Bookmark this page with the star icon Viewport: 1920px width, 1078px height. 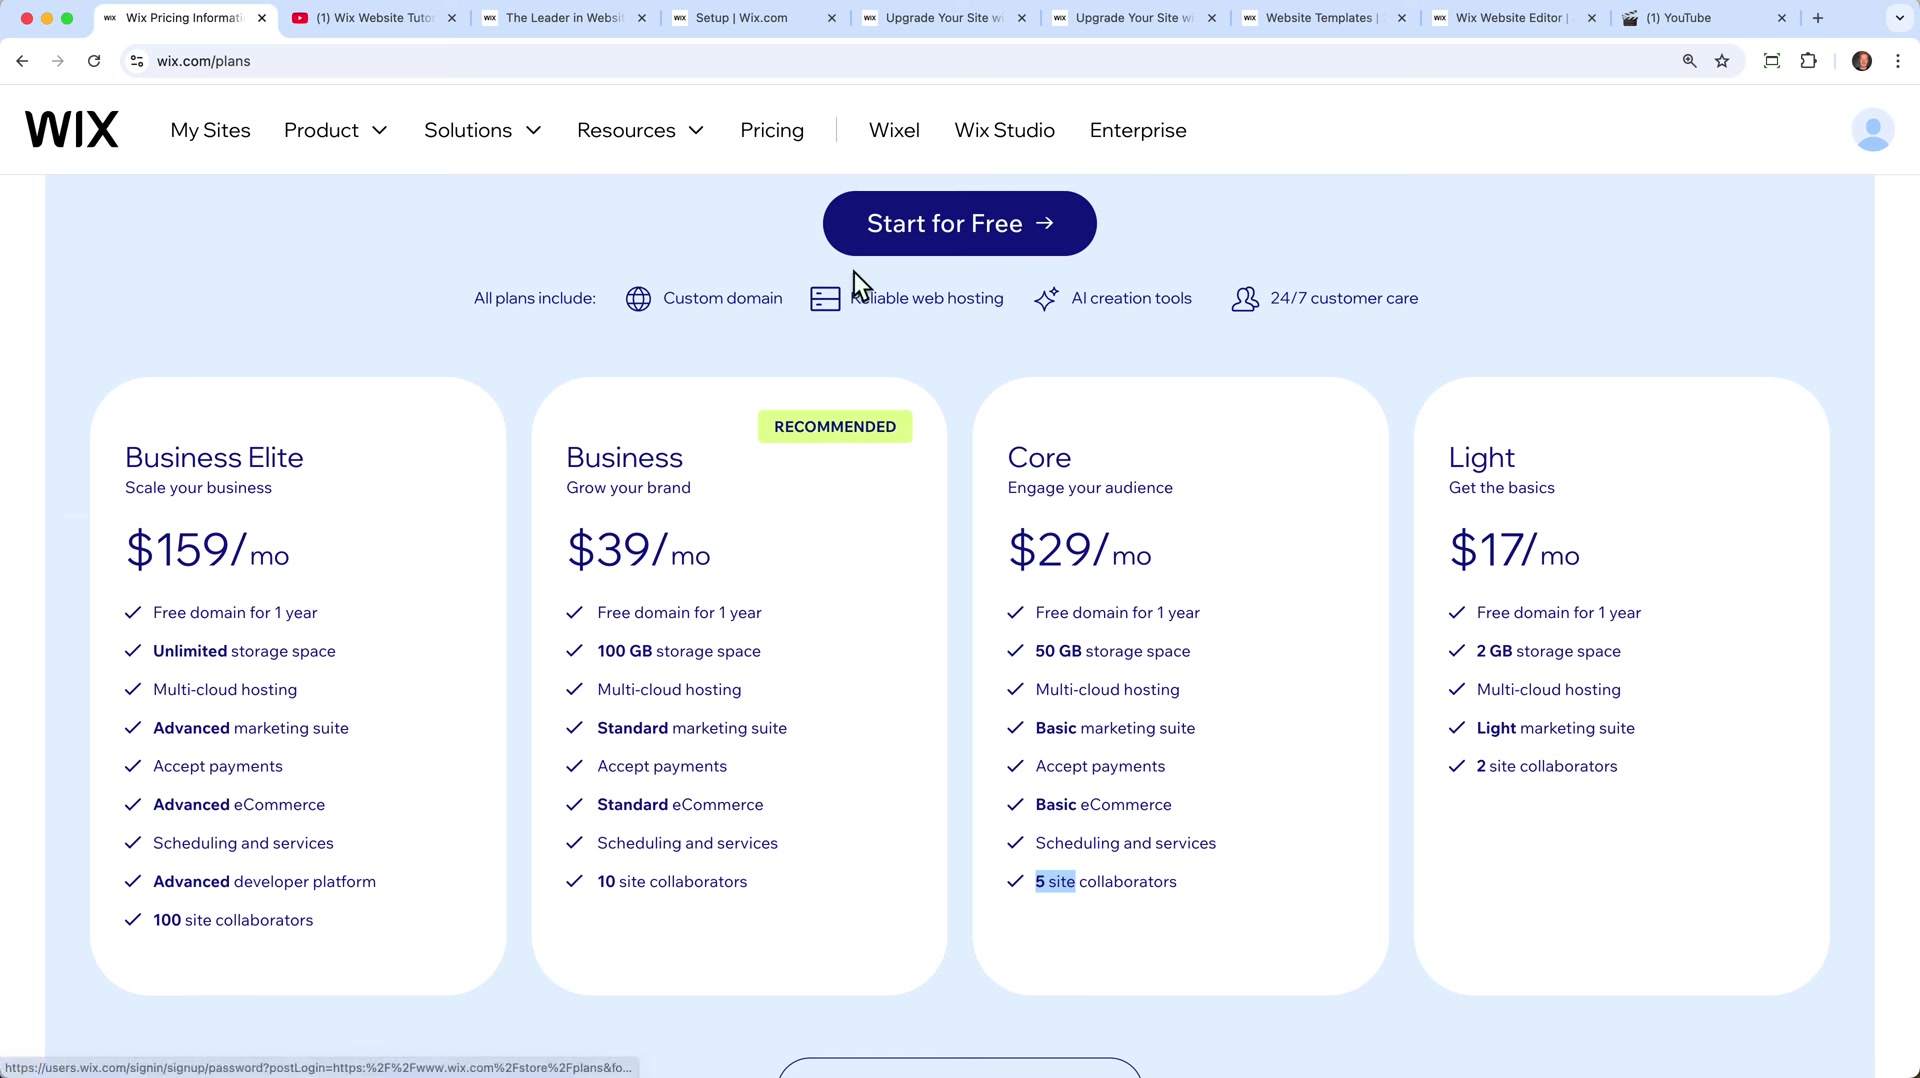click(1722, 61)
